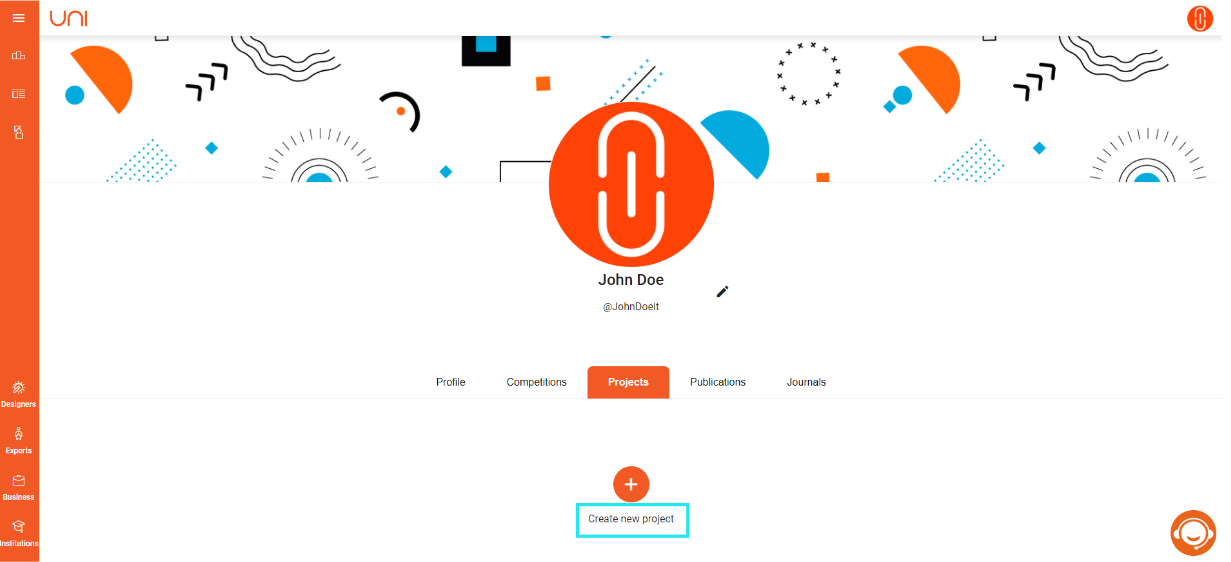This screenshot has height=562, width=1231.
Task: Open the Institutions section
Action: coord(19,532)
